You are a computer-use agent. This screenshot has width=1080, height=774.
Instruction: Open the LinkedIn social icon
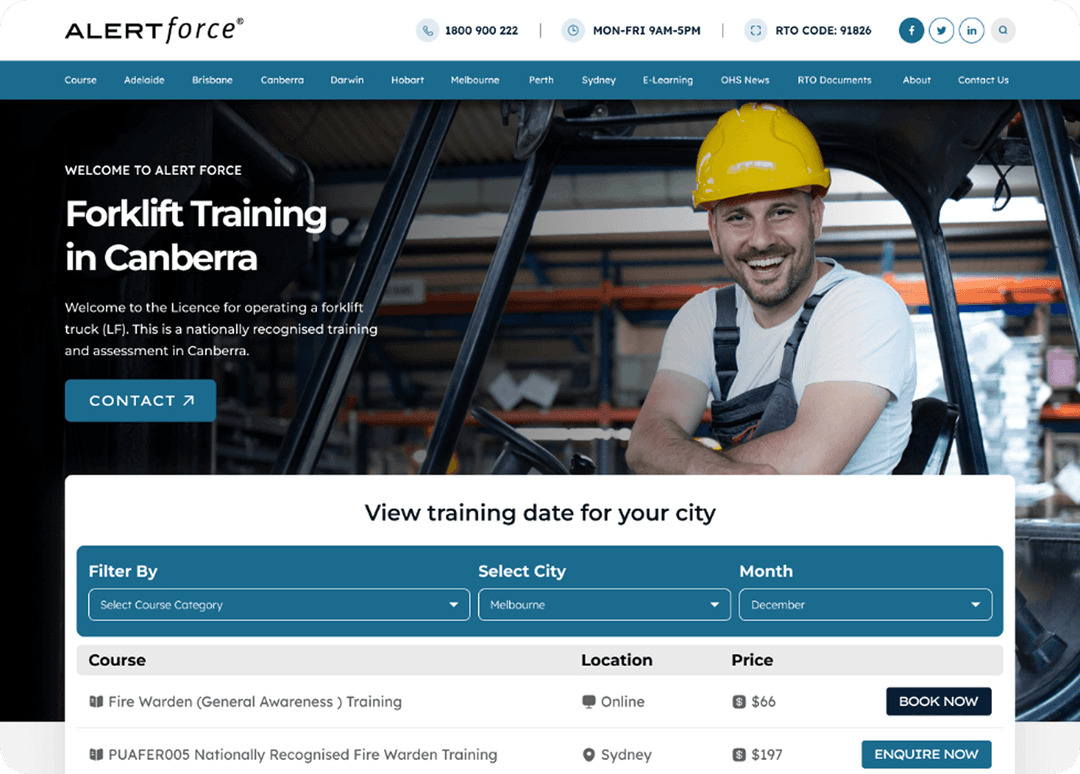tap(972, 30)
